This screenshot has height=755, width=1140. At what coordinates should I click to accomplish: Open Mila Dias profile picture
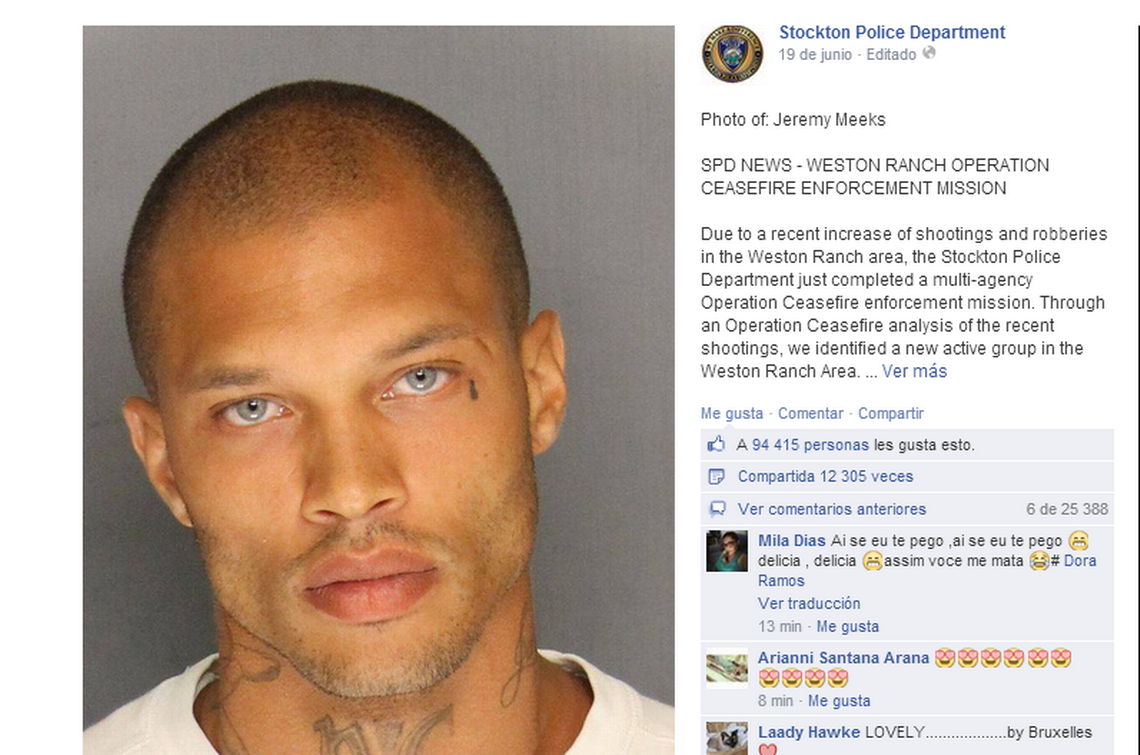727,551
